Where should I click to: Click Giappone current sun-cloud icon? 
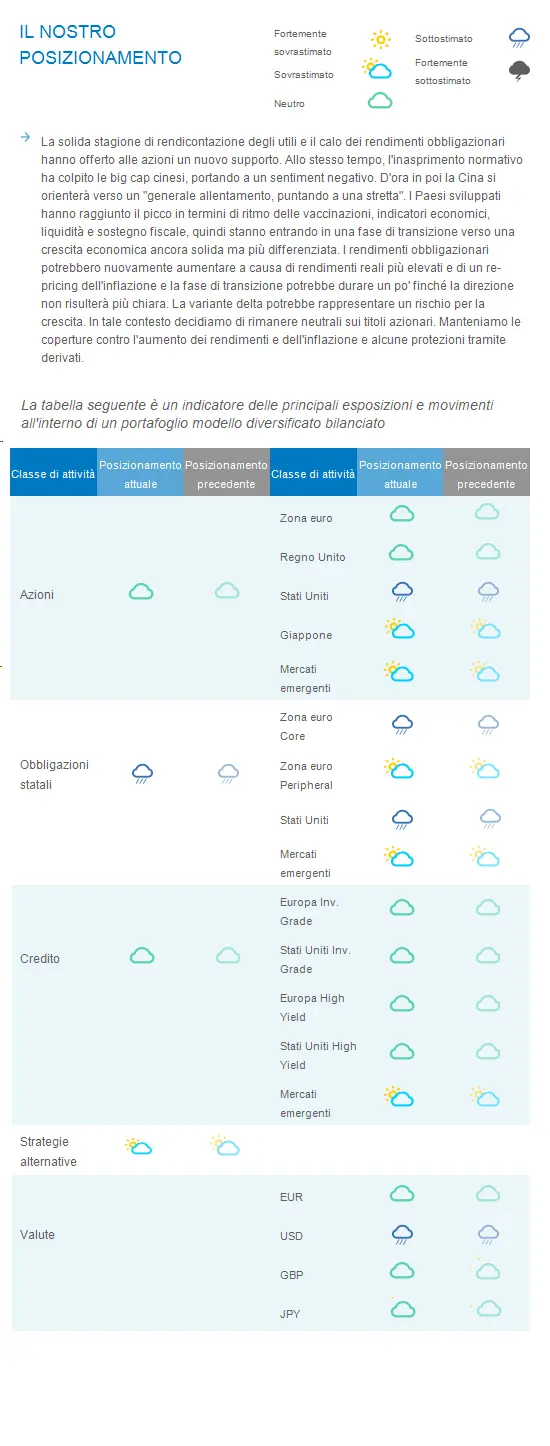coord(399,629)
